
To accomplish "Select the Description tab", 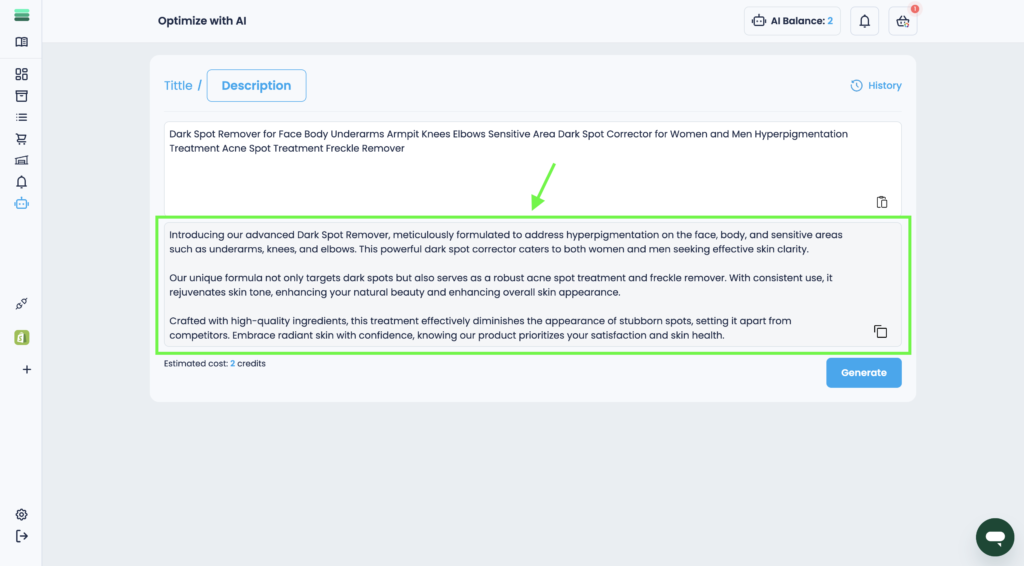I will click(256, 86).
